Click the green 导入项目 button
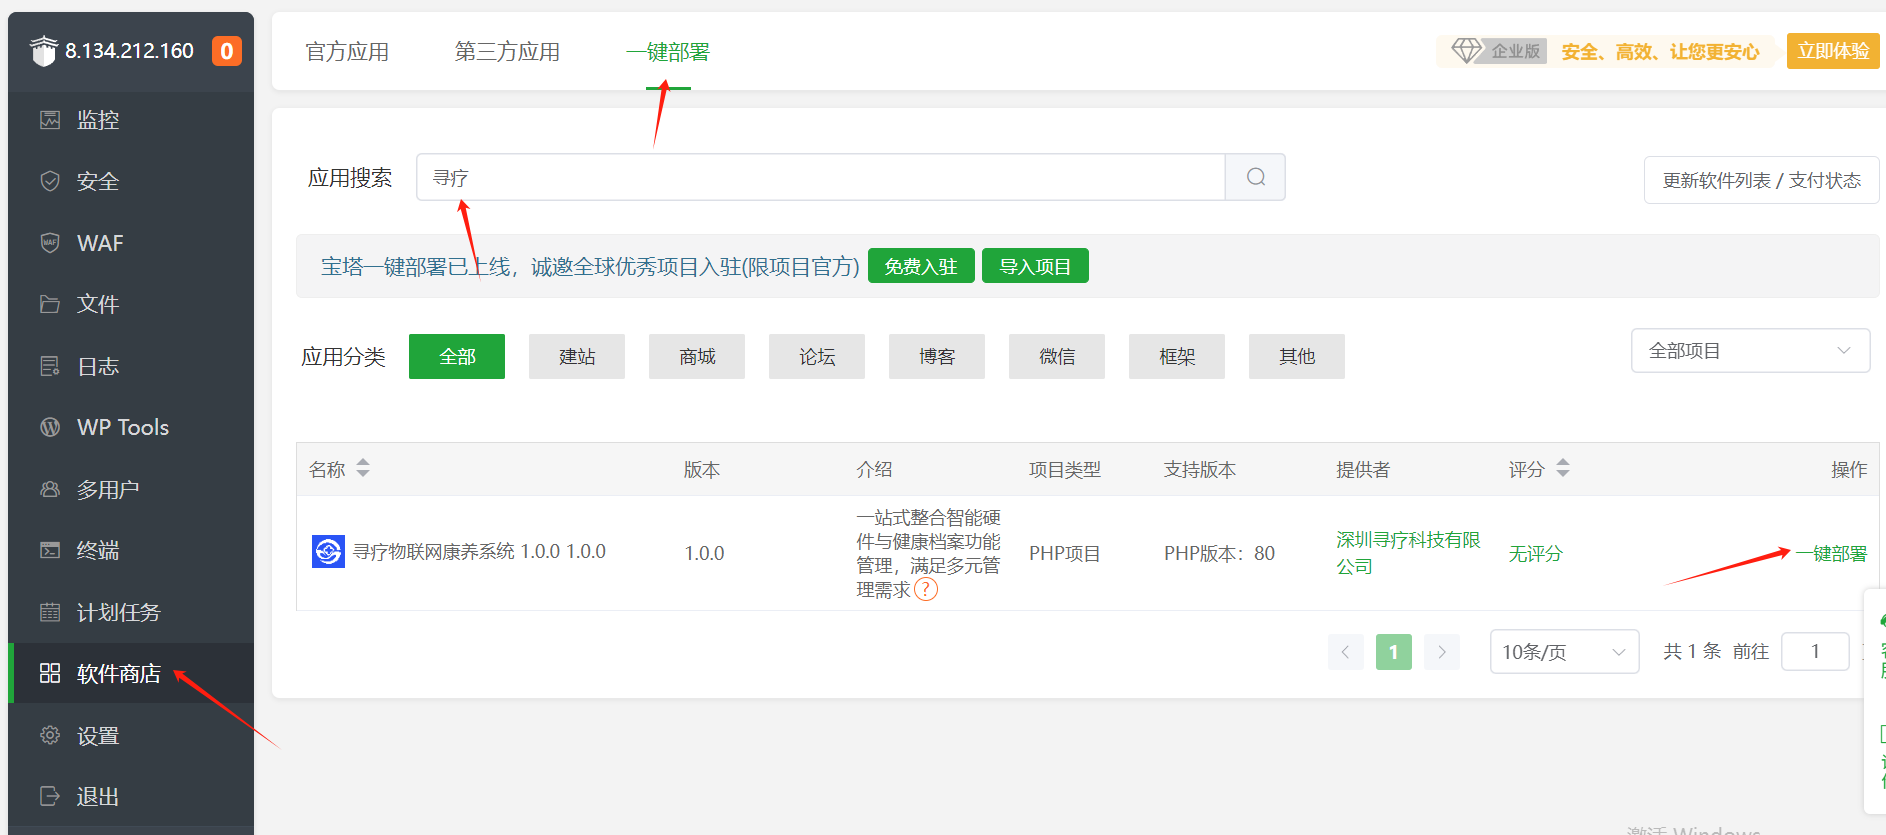The image size is (1886, 835). click(x=1035, y=266)
